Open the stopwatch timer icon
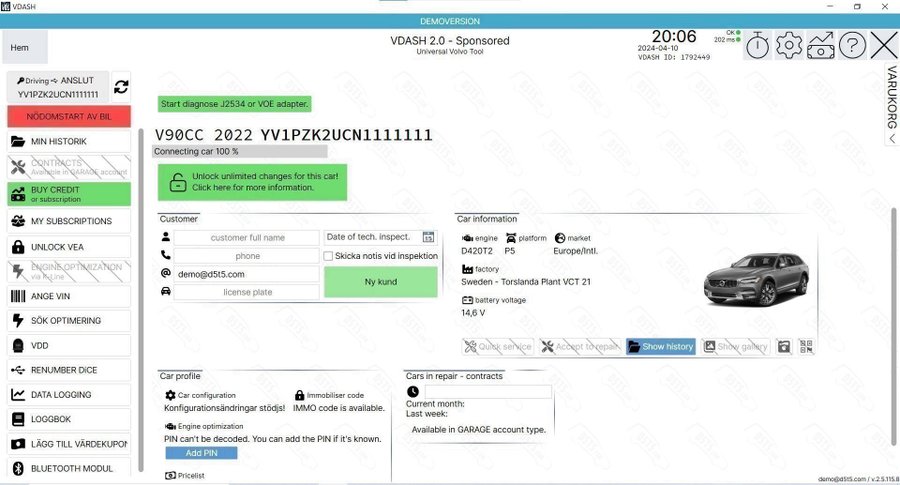The height and width of the screenshot is (485, 900). [x=757, y=45]
